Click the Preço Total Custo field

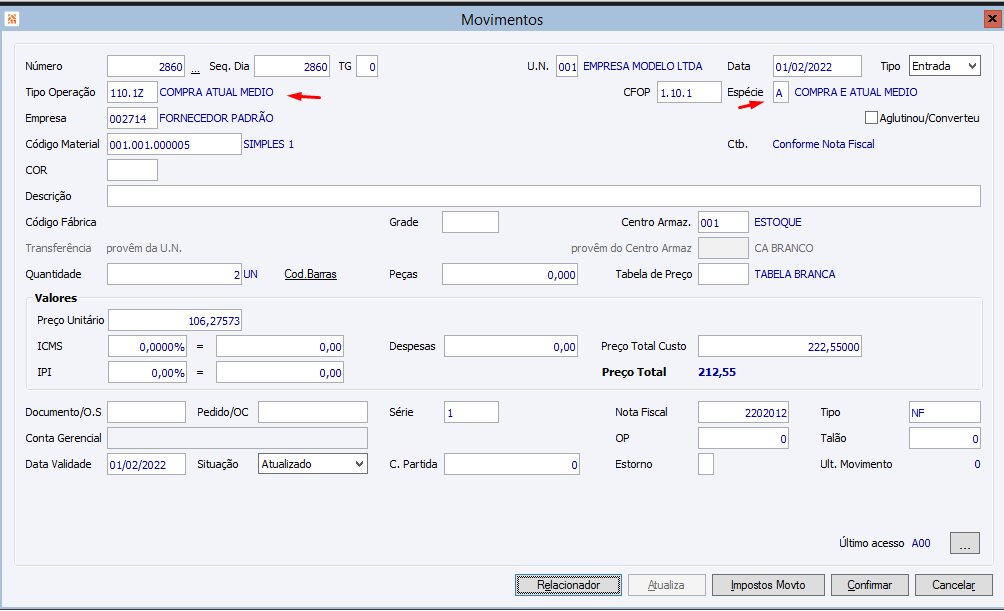click(x=779, y=346)
